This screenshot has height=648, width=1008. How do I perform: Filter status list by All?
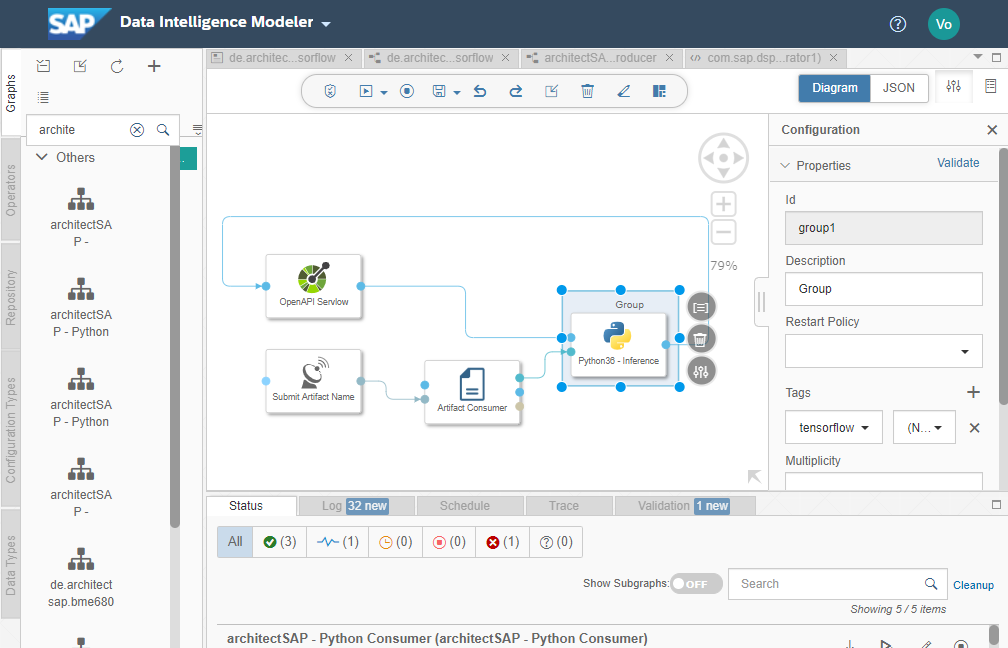tap(235, 542)
